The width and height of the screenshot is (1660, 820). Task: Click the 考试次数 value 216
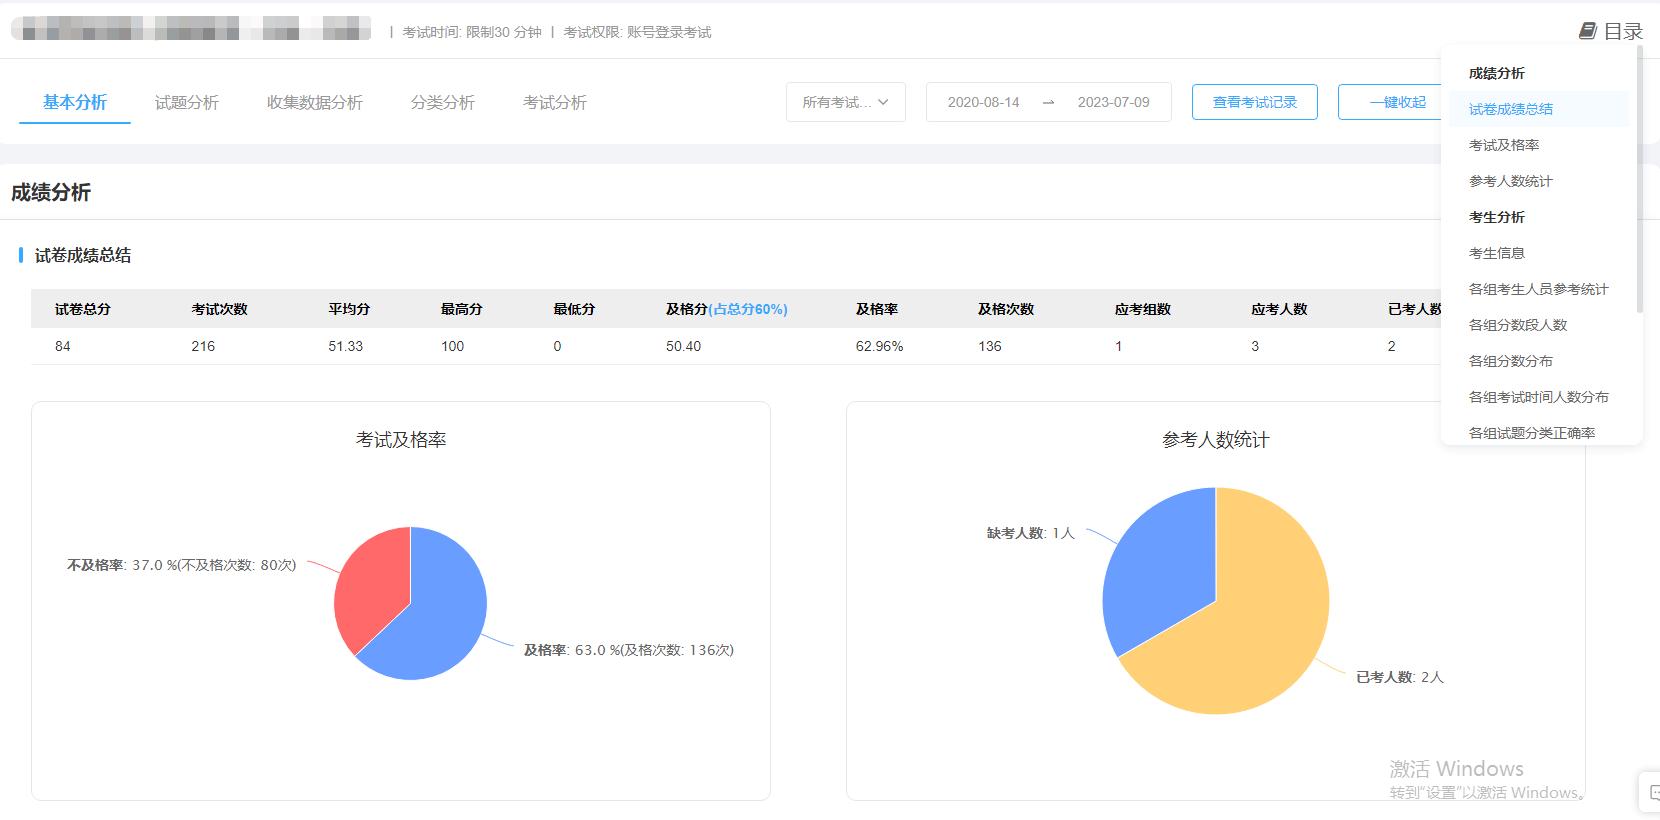[x=203, y=346]
